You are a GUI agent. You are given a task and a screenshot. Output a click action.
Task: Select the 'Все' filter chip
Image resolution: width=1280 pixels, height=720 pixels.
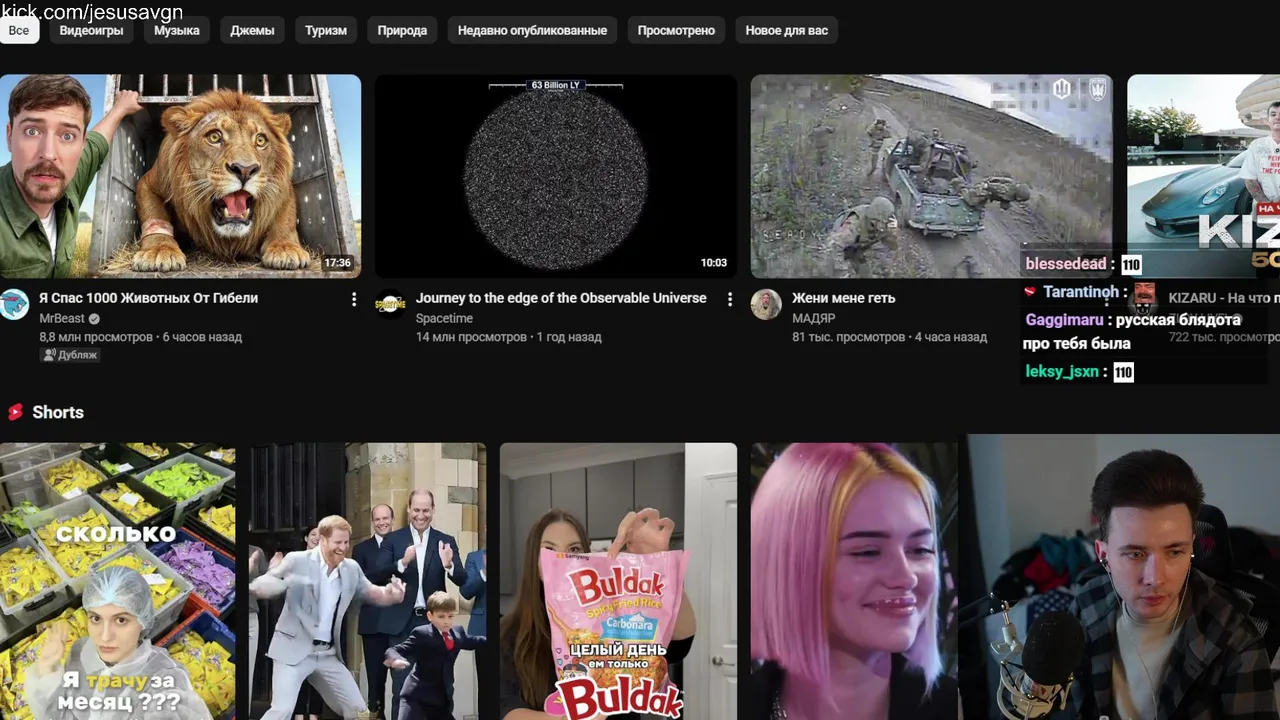(x=19, y=30)
